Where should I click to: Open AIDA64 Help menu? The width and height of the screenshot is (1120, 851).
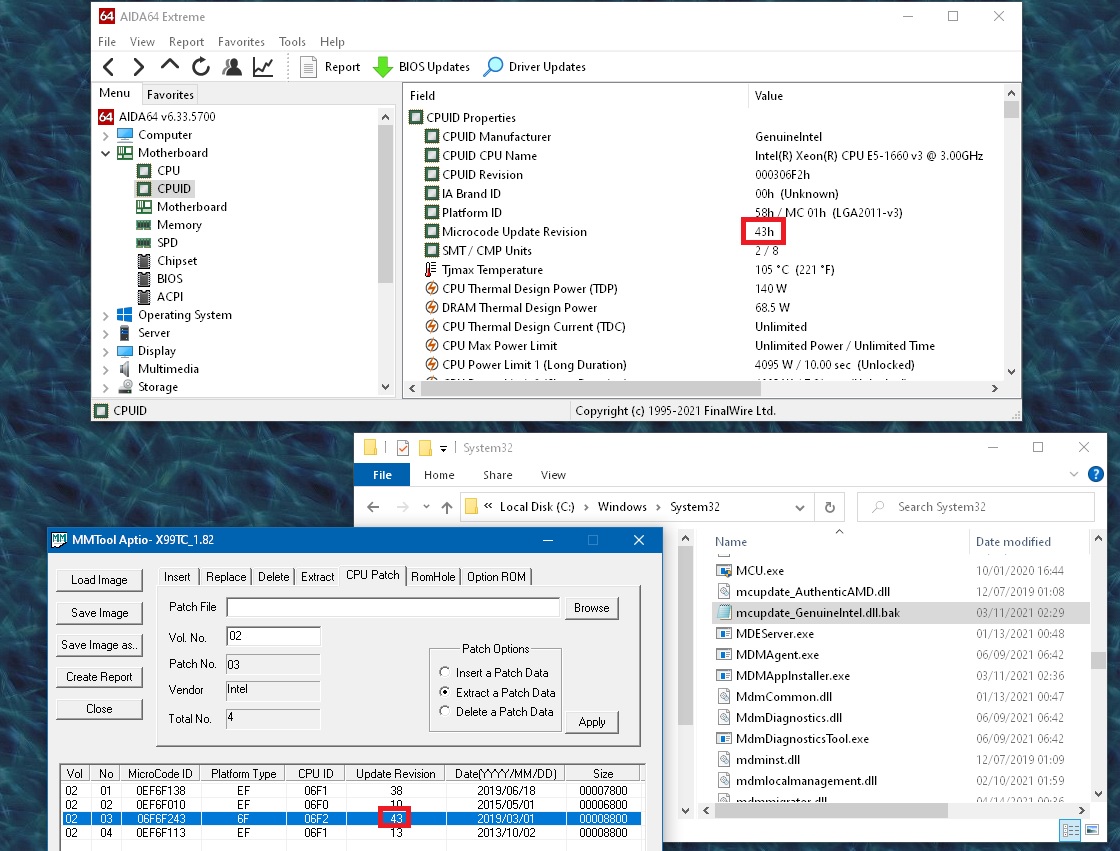(x=332, y=41)
